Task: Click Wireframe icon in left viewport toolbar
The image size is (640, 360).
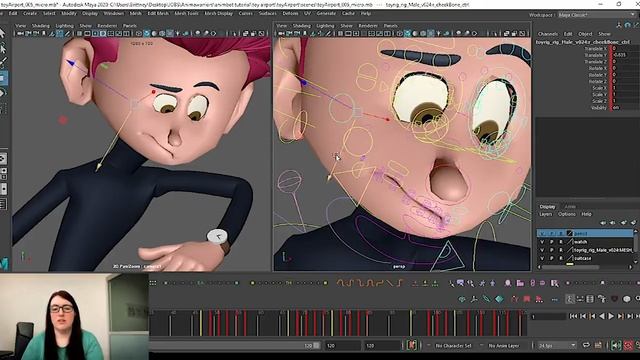Action: pos(139,33)
